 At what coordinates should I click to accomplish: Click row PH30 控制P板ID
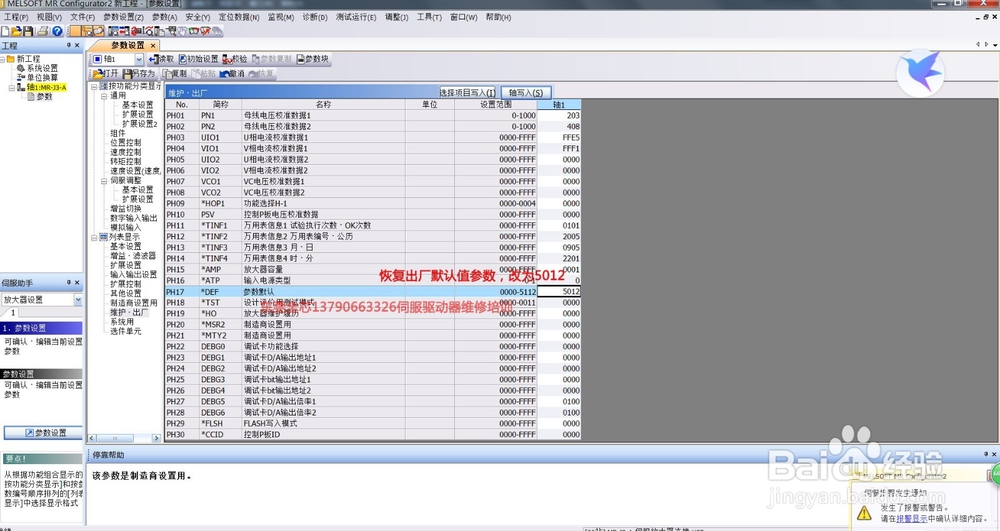(372, 434)
